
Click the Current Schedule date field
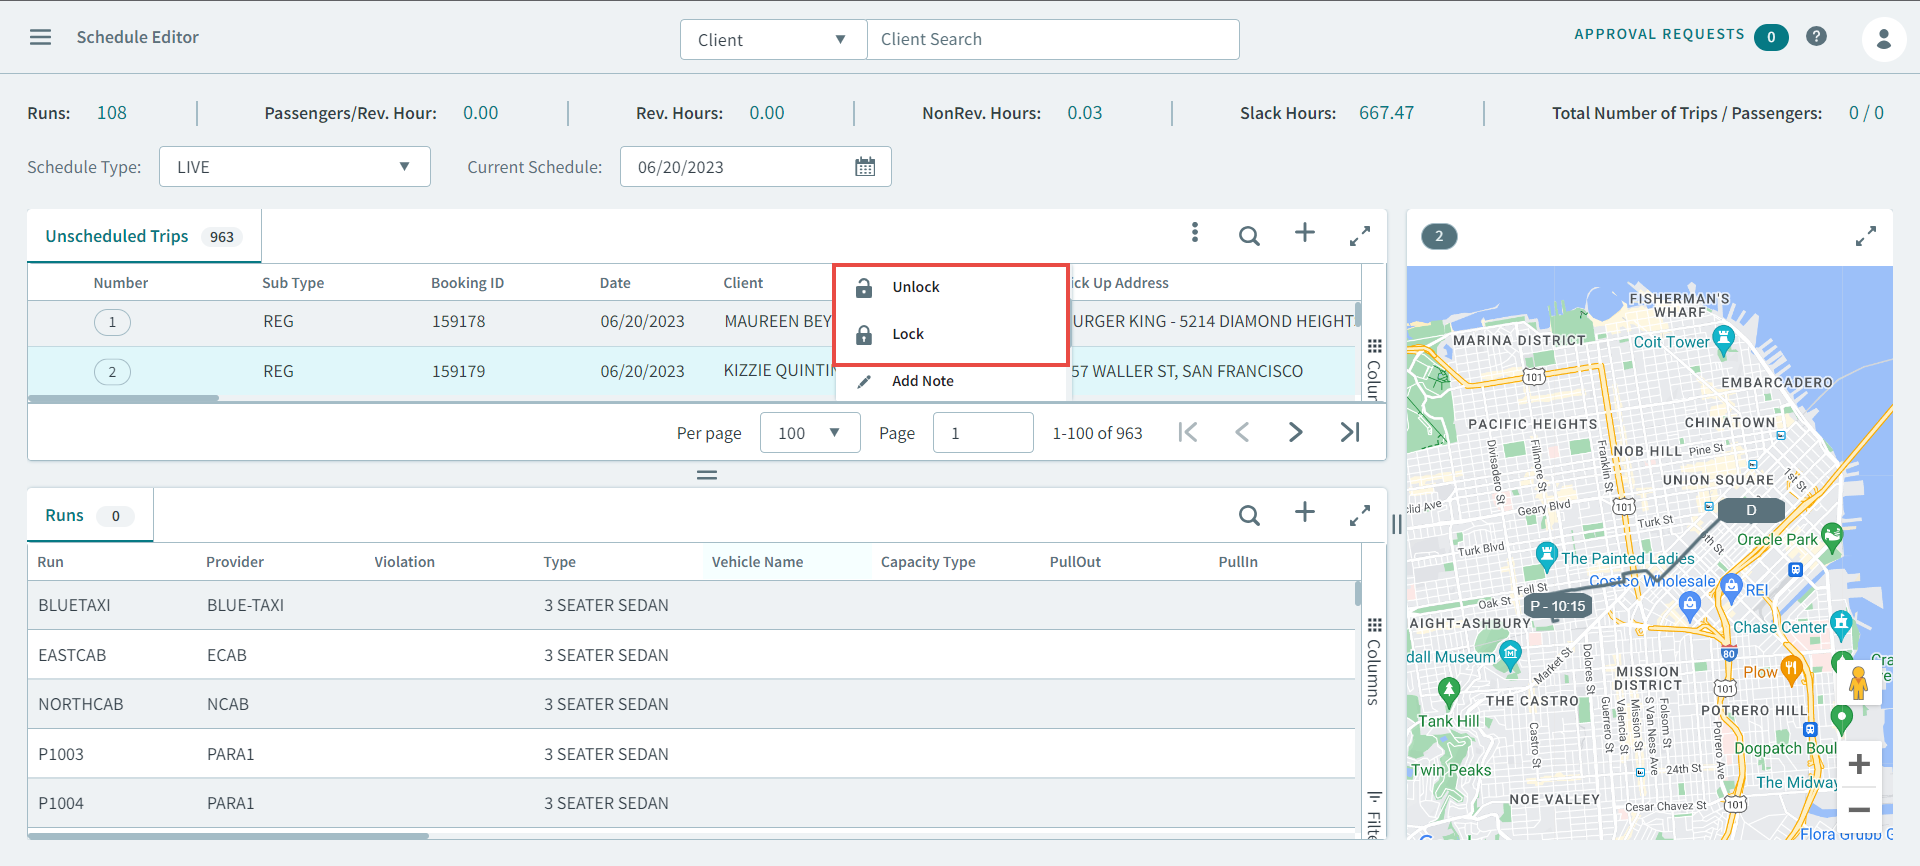pos(755,167)
